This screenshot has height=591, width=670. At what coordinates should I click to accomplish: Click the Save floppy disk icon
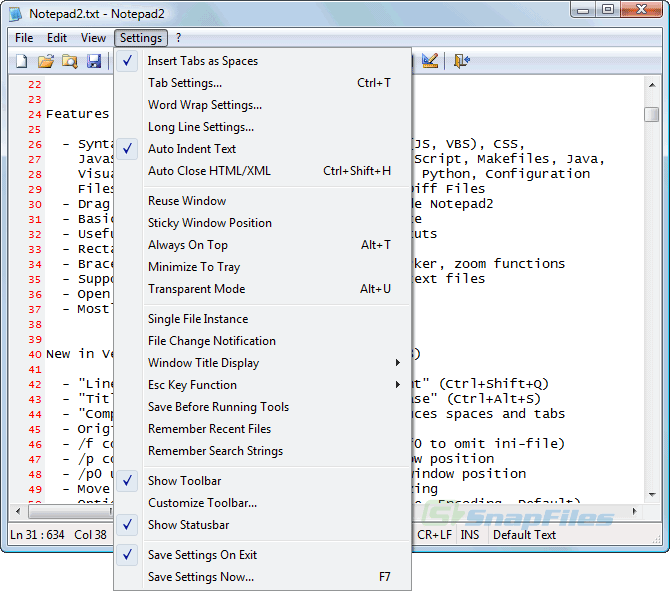click(94, 61)
